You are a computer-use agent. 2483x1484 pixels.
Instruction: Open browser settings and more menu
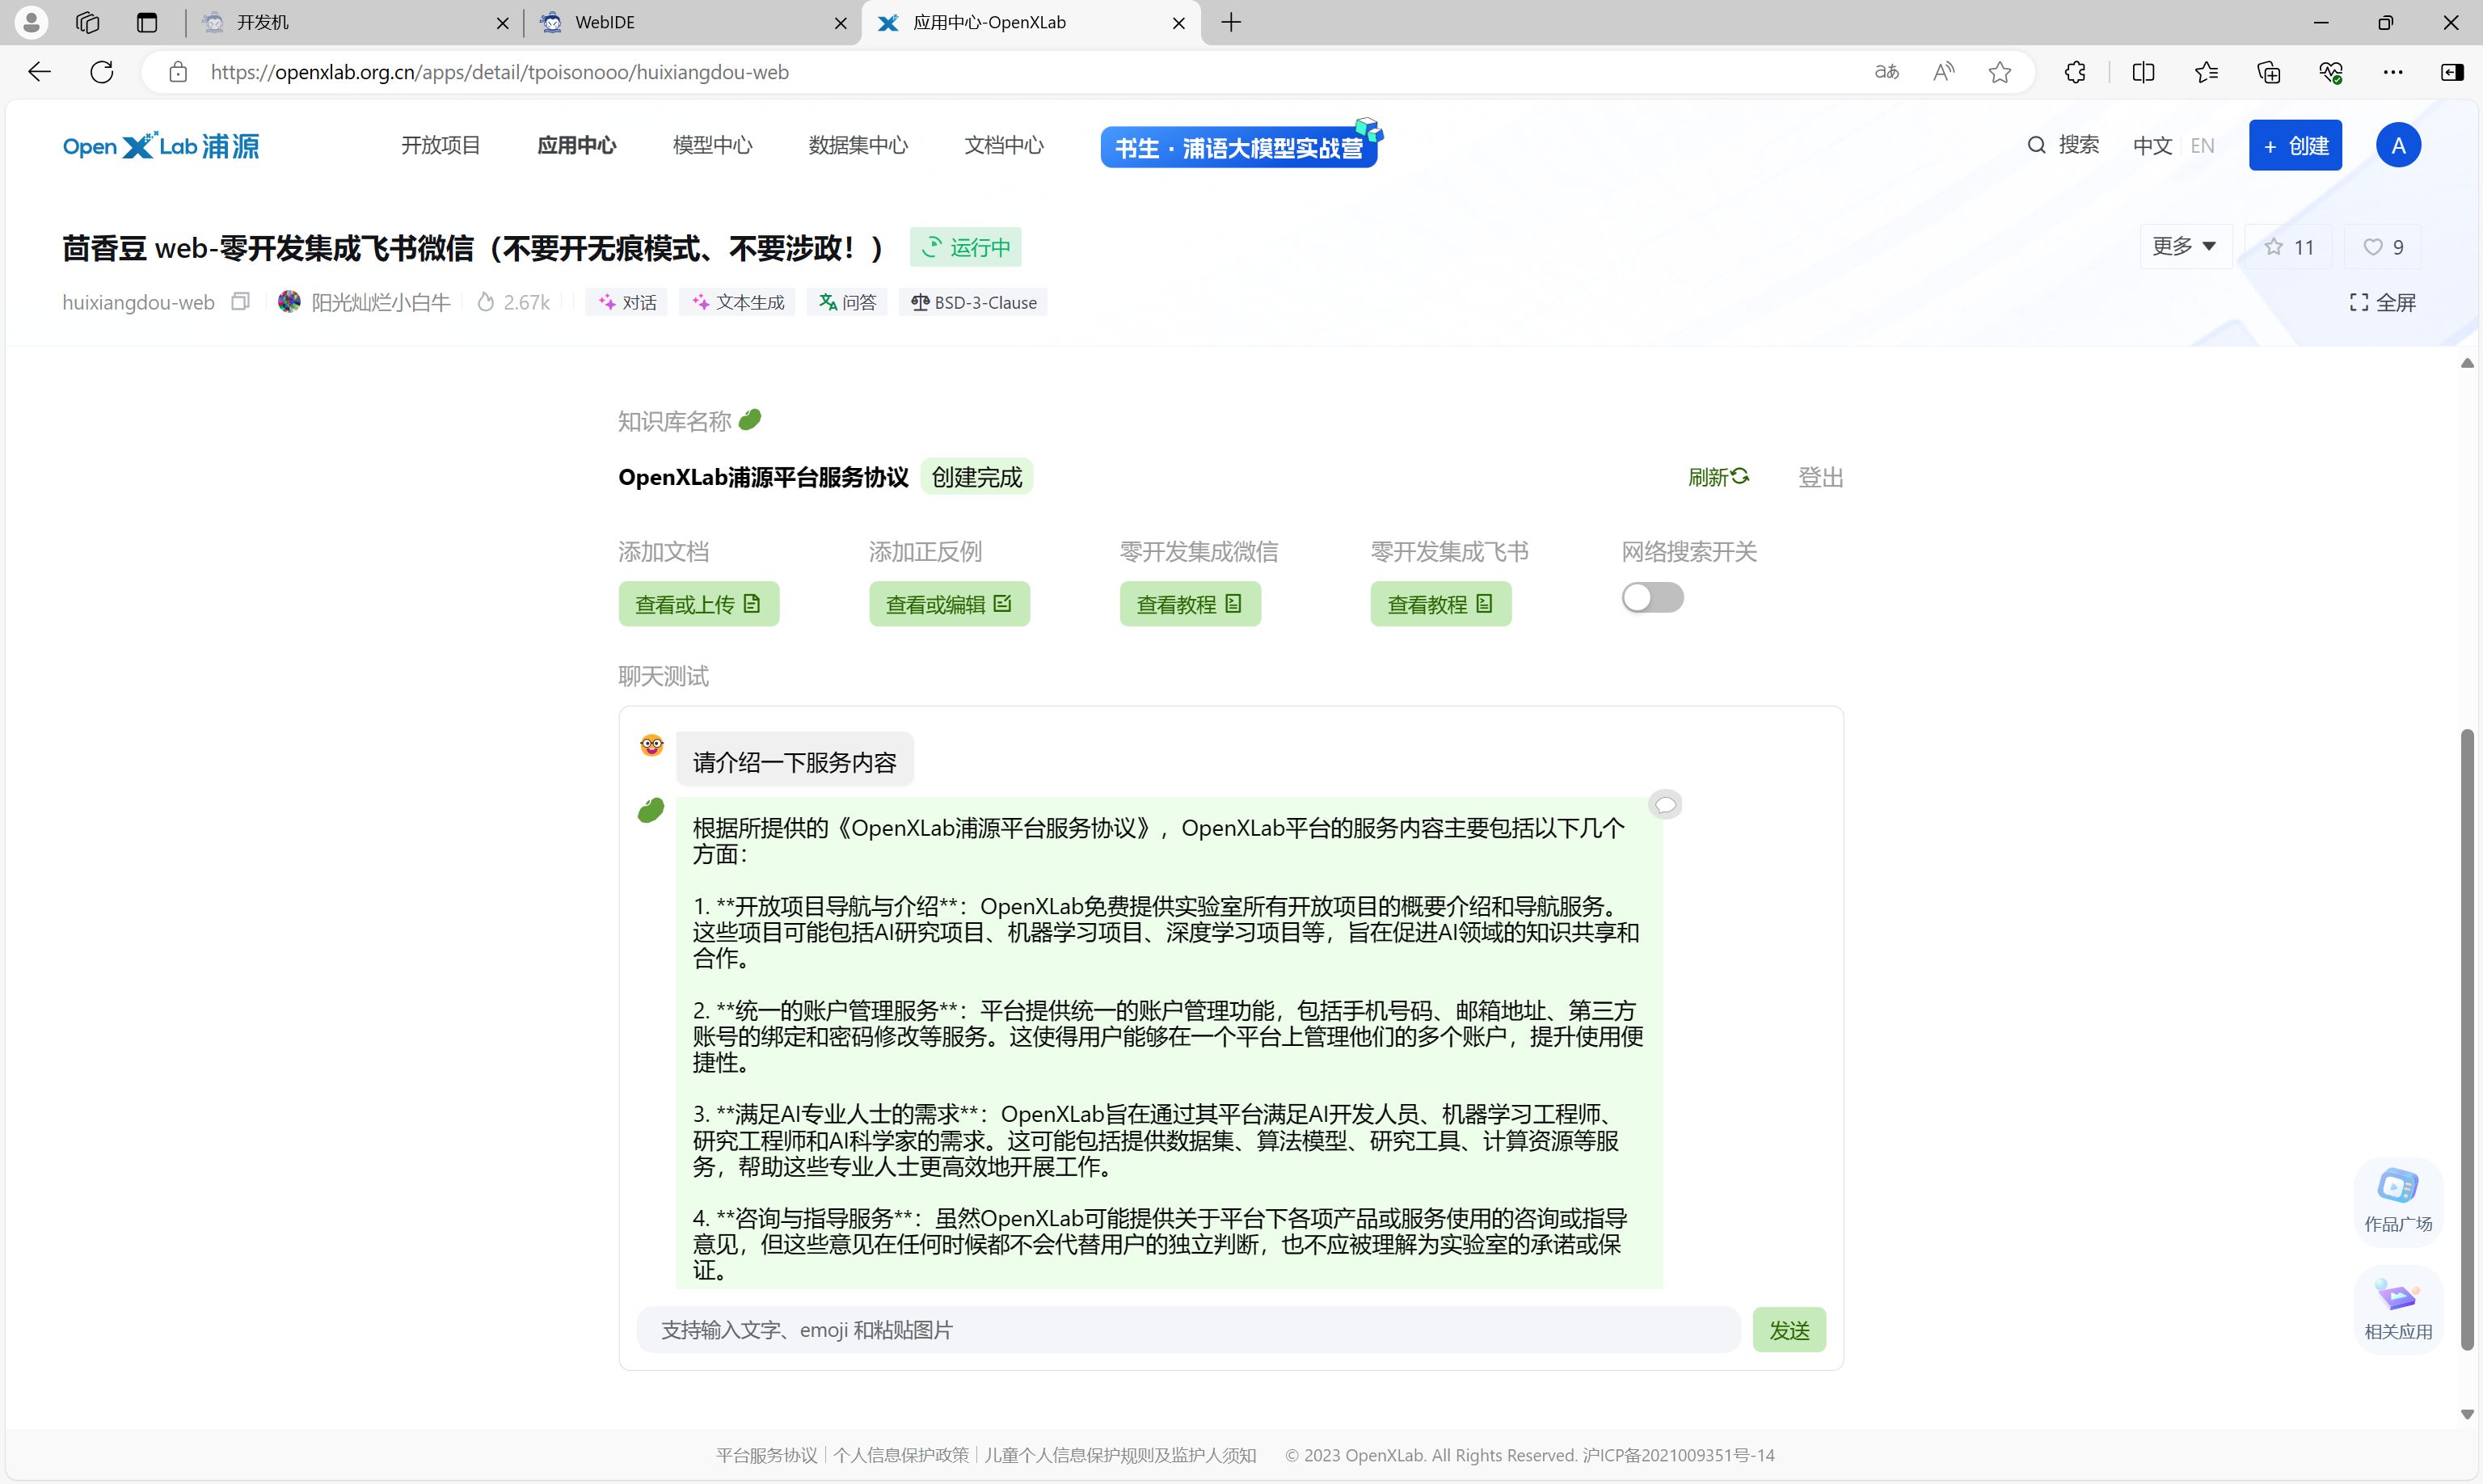2393,72
